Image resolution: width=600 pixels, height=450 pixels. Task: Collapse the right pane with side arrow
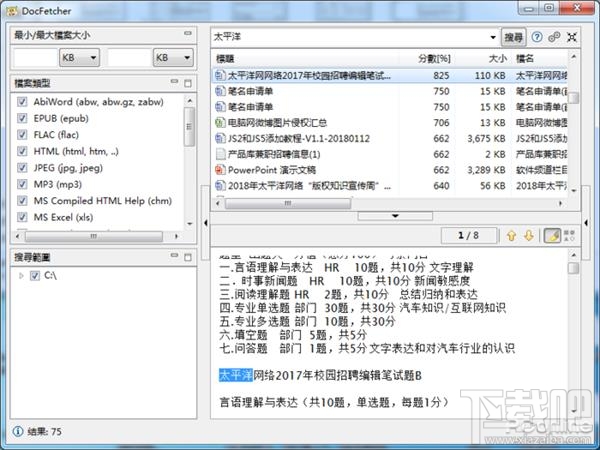[x=586, y=222]
